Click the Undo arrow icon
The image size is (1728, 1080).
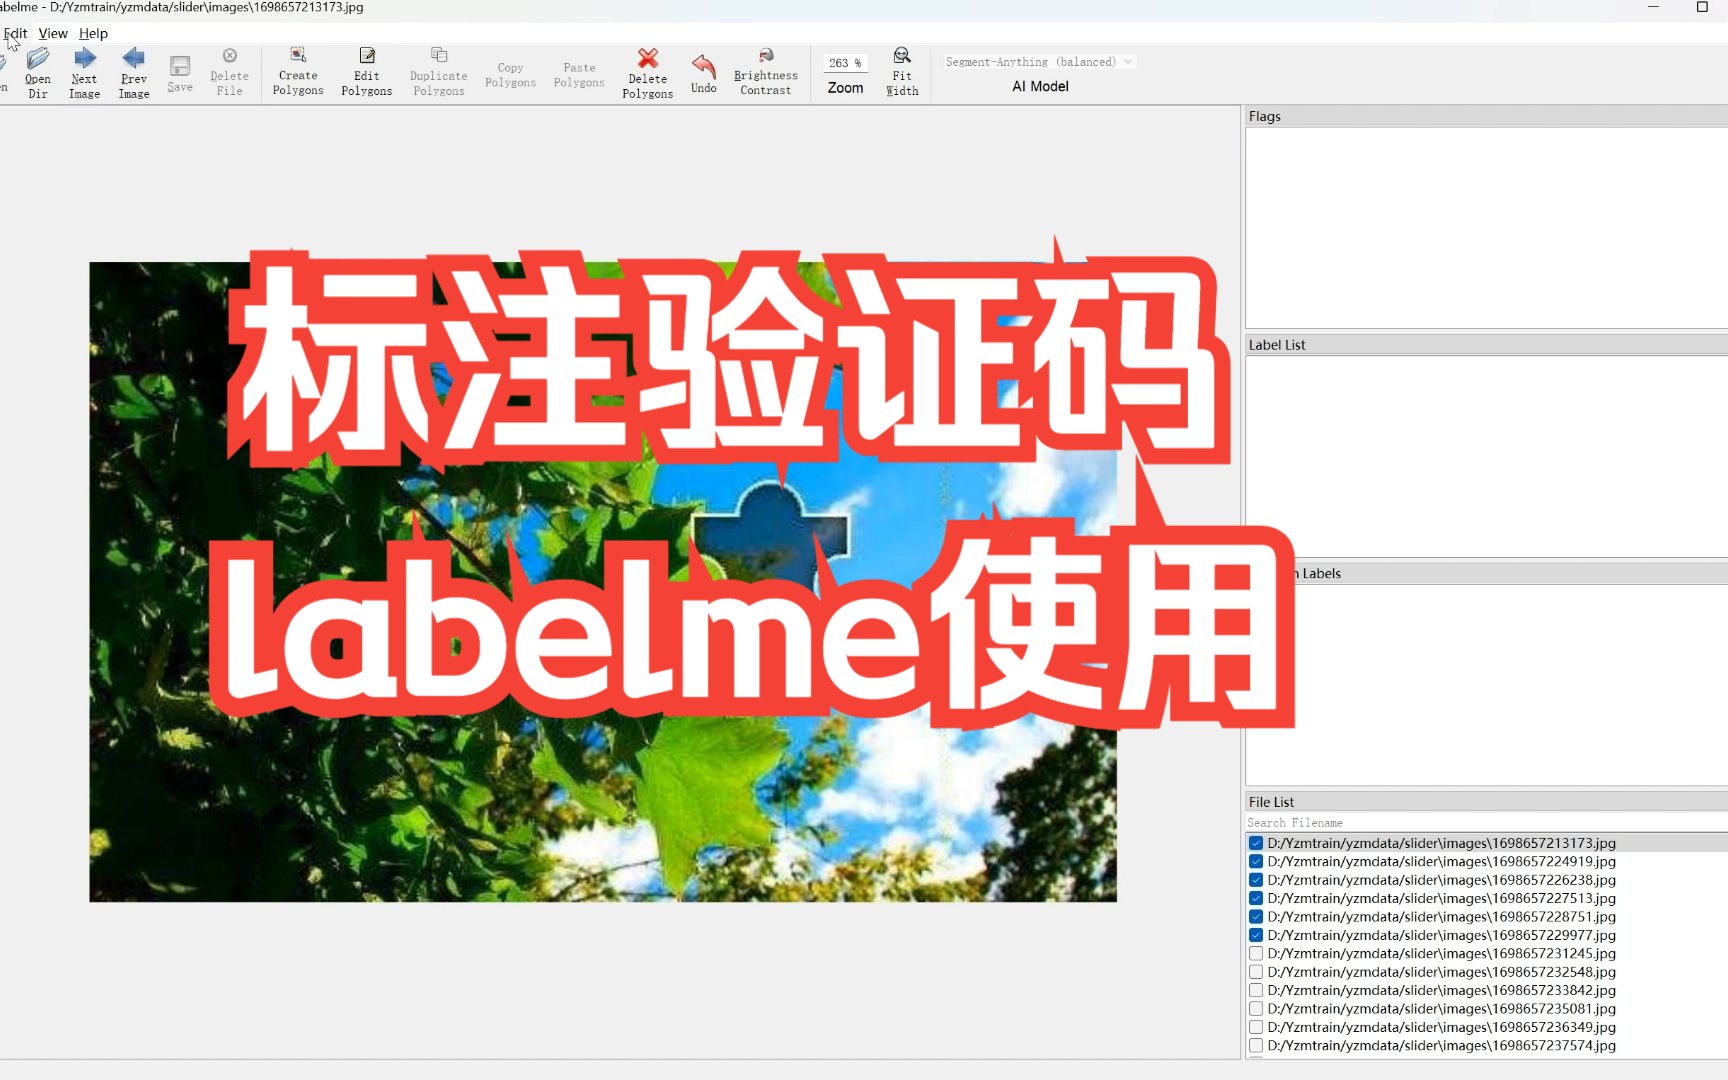pyautogui.click(x=704, y=66)
